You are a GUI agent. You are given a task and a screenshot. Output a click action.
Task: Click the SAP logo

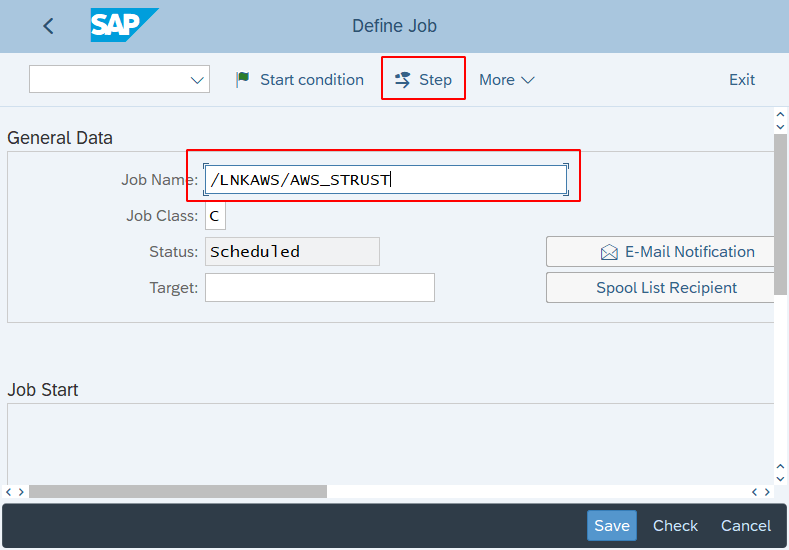[124, 25]
